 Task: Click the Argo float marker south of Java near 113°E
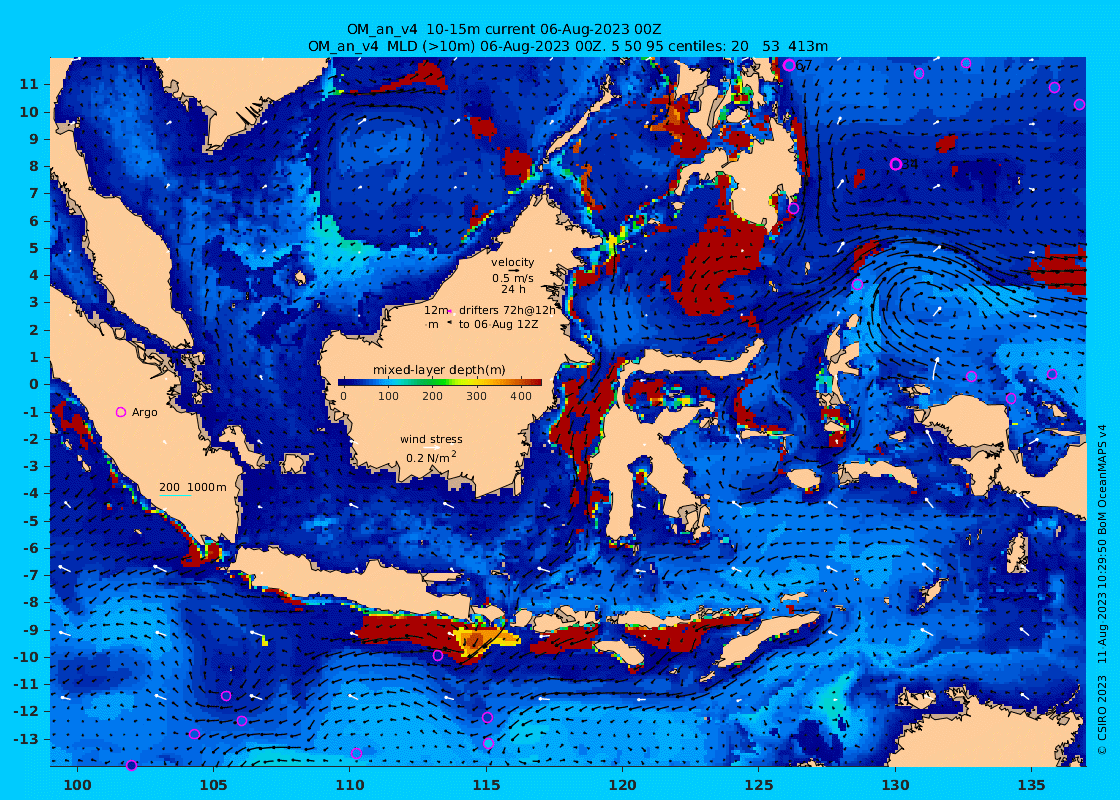point(438,656)
